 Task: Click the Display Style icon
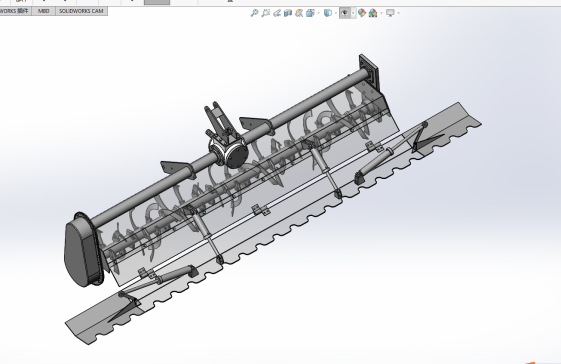(x=327, y=13)
